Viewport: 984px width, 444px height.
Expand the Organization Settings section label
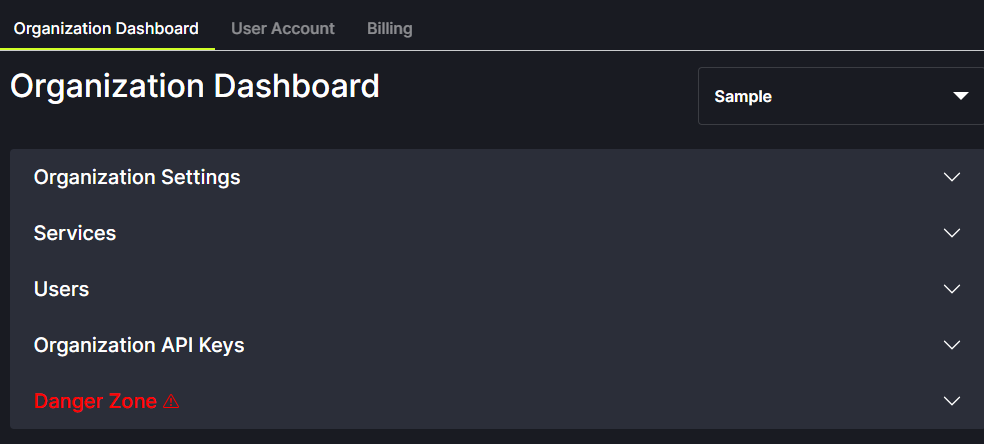[137, 177]
